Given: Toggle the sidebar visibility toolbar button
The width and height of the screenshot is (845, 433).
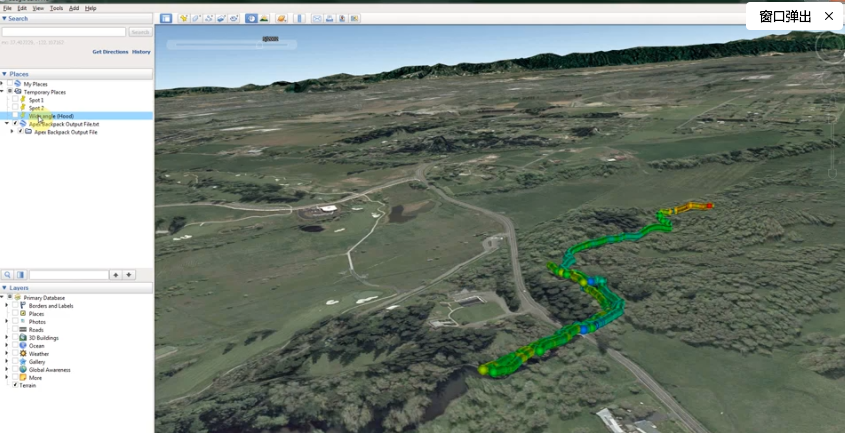Looking at the screenshot, I should pyautogui.click(x=166, y=18).
